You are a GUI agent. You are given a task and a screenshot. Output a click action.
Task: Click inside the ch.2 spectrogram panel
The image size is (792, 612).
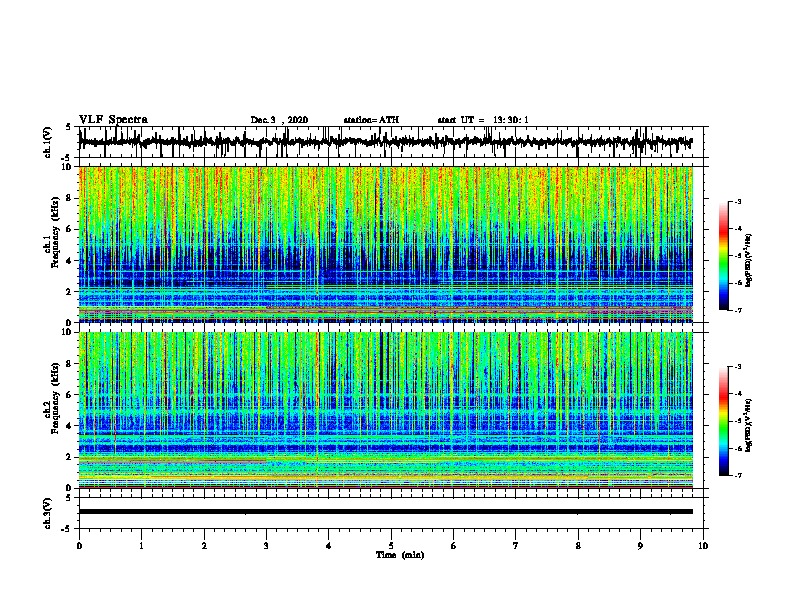pos(385,410)
